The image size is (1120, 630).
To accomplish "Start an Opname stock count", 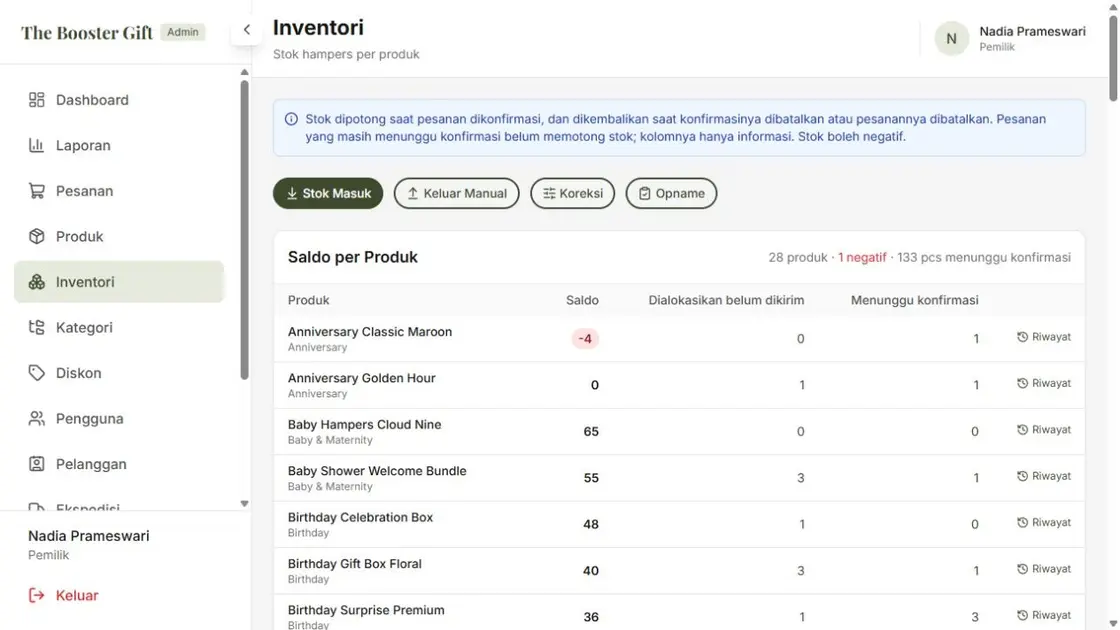I will pyautogui.click(x=671, y=194).
